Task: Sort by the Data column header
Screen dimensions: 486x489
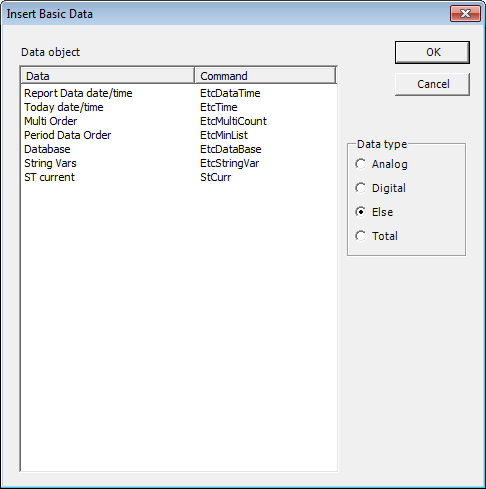Action: [x=107, y=76]
